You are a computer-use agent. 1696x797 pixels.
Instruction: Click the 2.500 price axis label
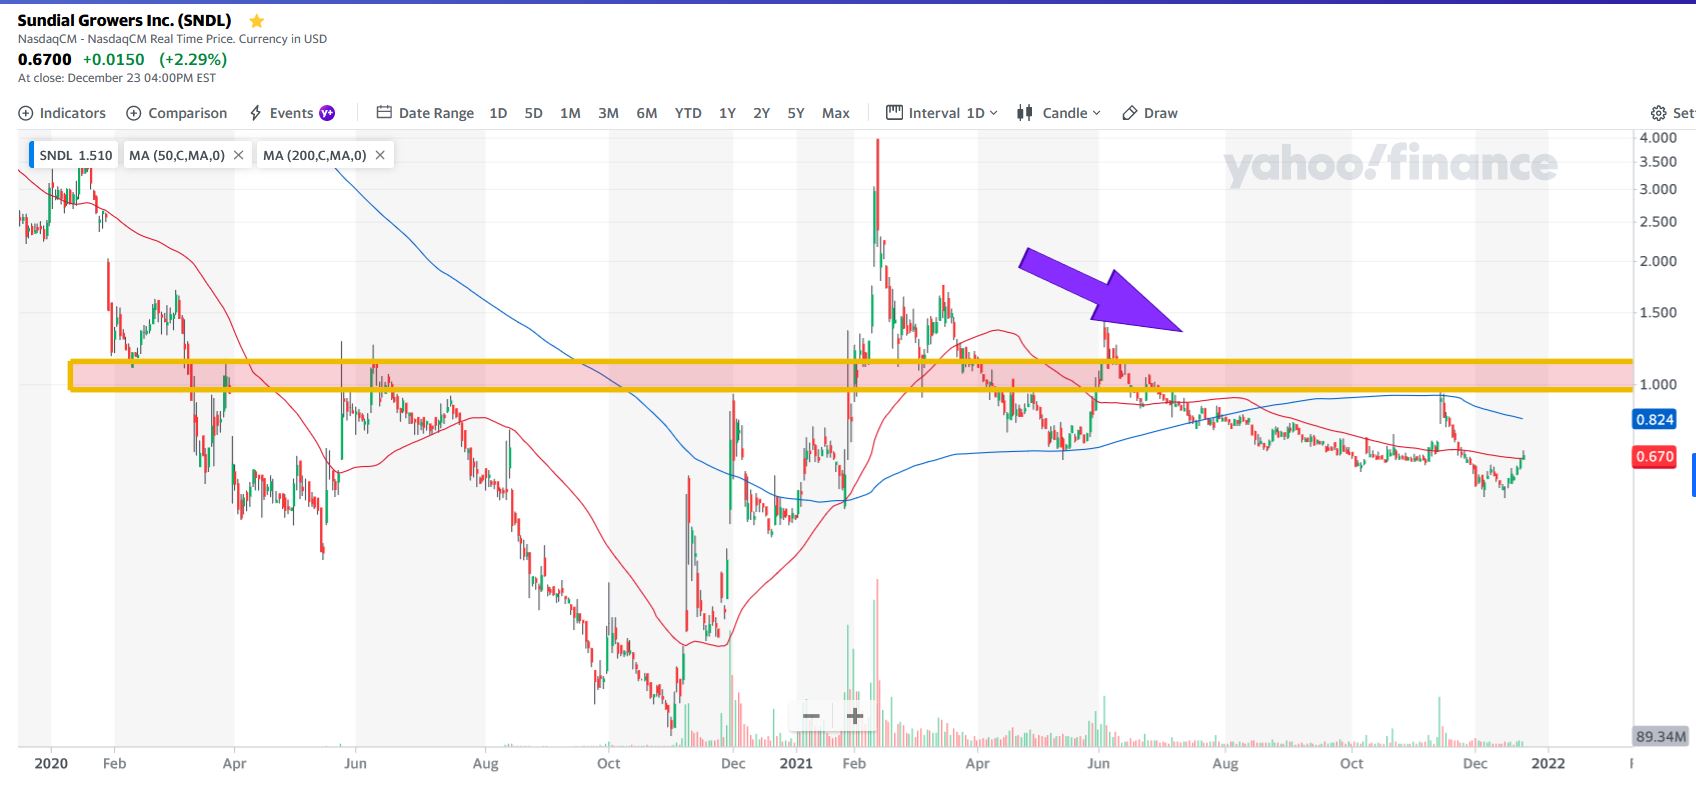(x=1658, y=222)
